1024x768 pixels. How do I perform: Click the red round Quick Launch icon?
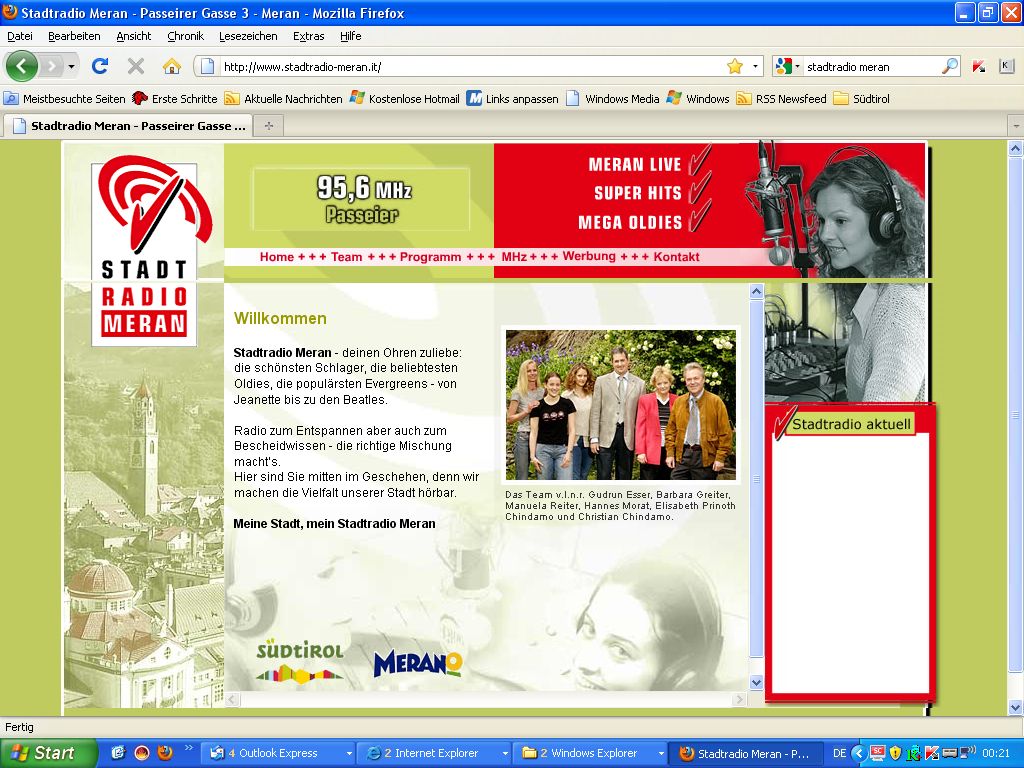[142, 752]
